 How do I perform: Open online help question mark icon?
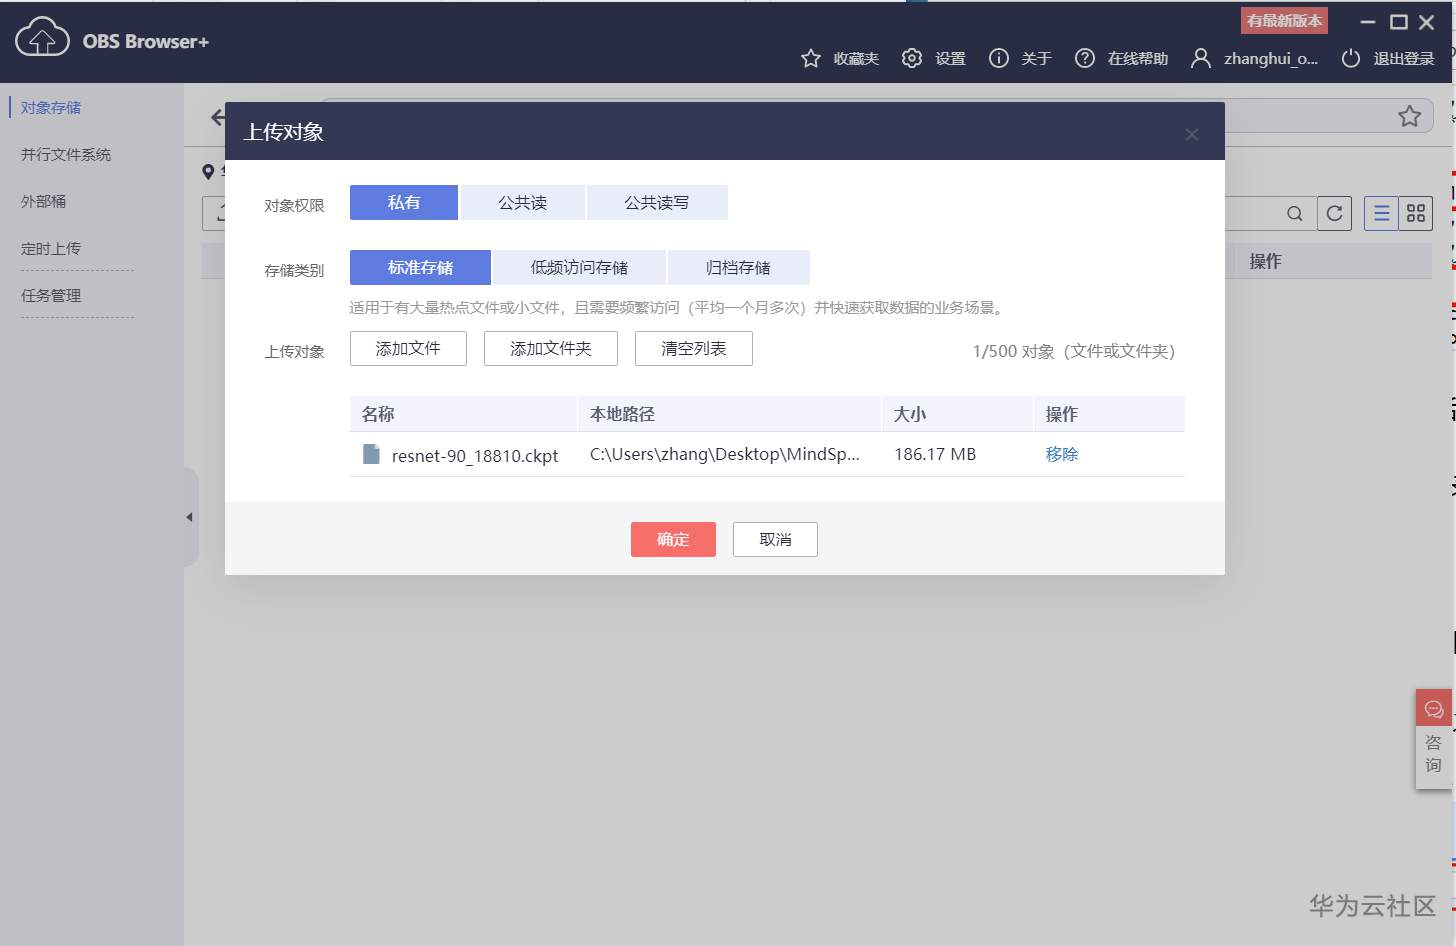[1084, 58]
